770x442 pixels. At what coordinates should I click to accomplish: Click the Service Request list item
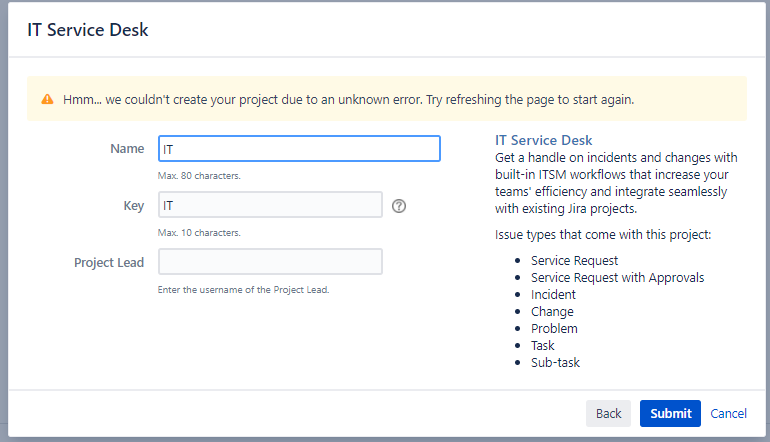[574, 260]
